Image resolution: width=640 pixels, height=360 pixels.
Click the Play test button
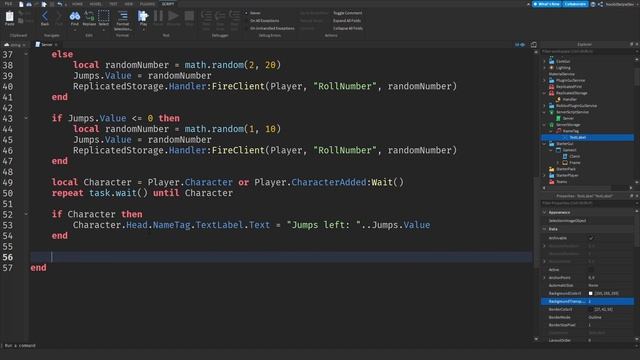pyautogui.click(x=143, y=16)
